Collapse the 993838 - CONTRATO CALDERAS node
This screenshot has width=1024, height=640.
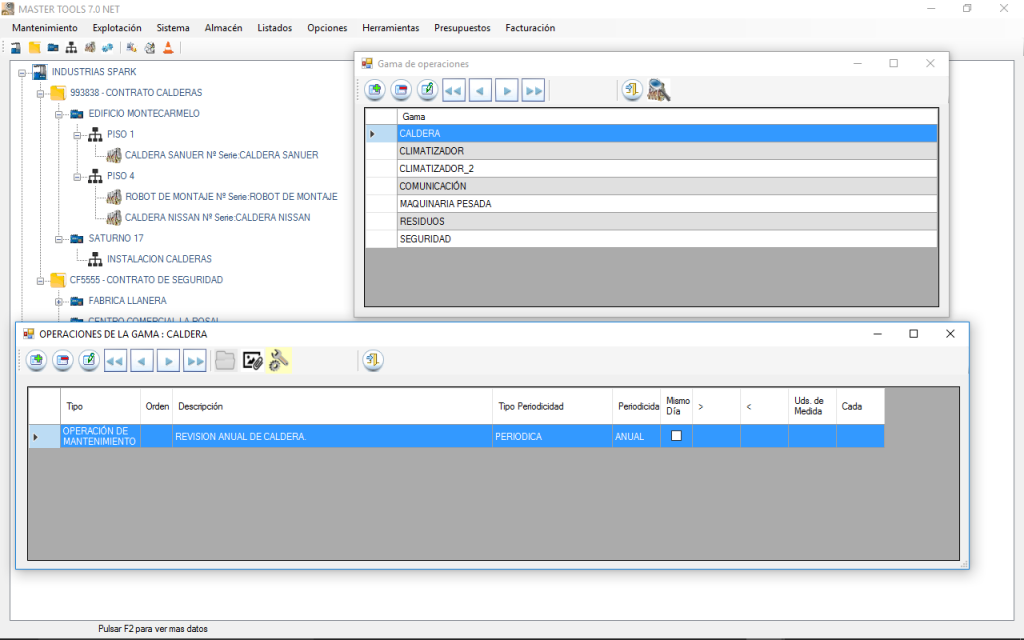41,93
